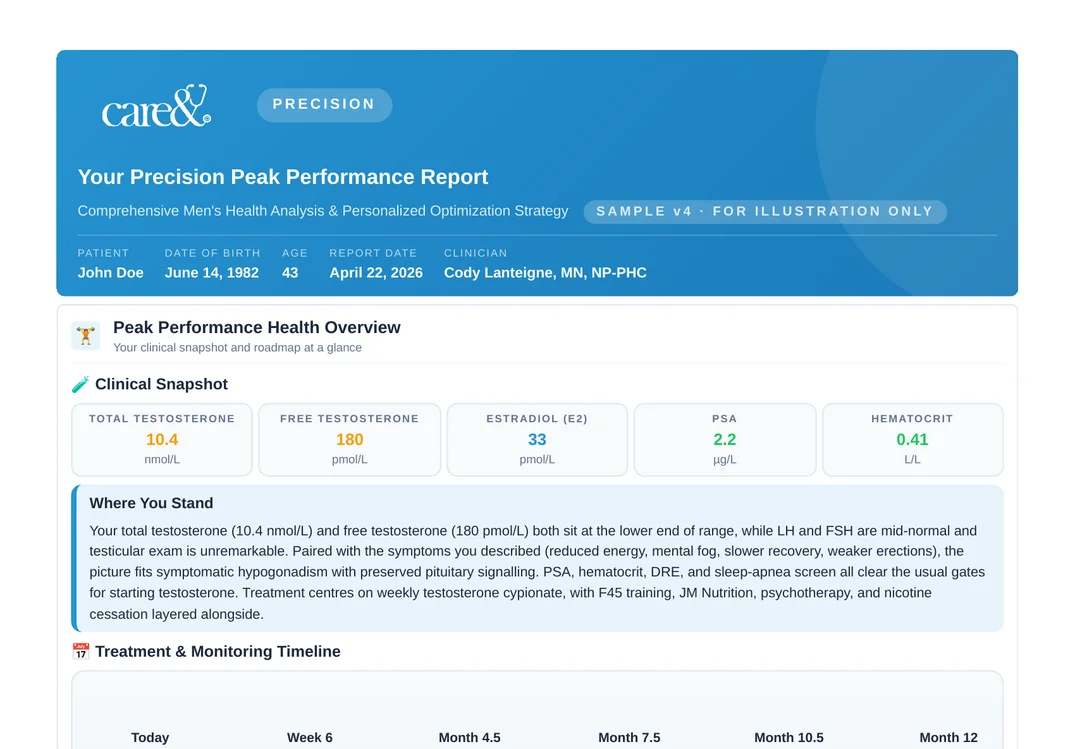The height and width of the screenshot is (749, 1075).
Task: Click patient name 'John Doe'
Action: 110,272
